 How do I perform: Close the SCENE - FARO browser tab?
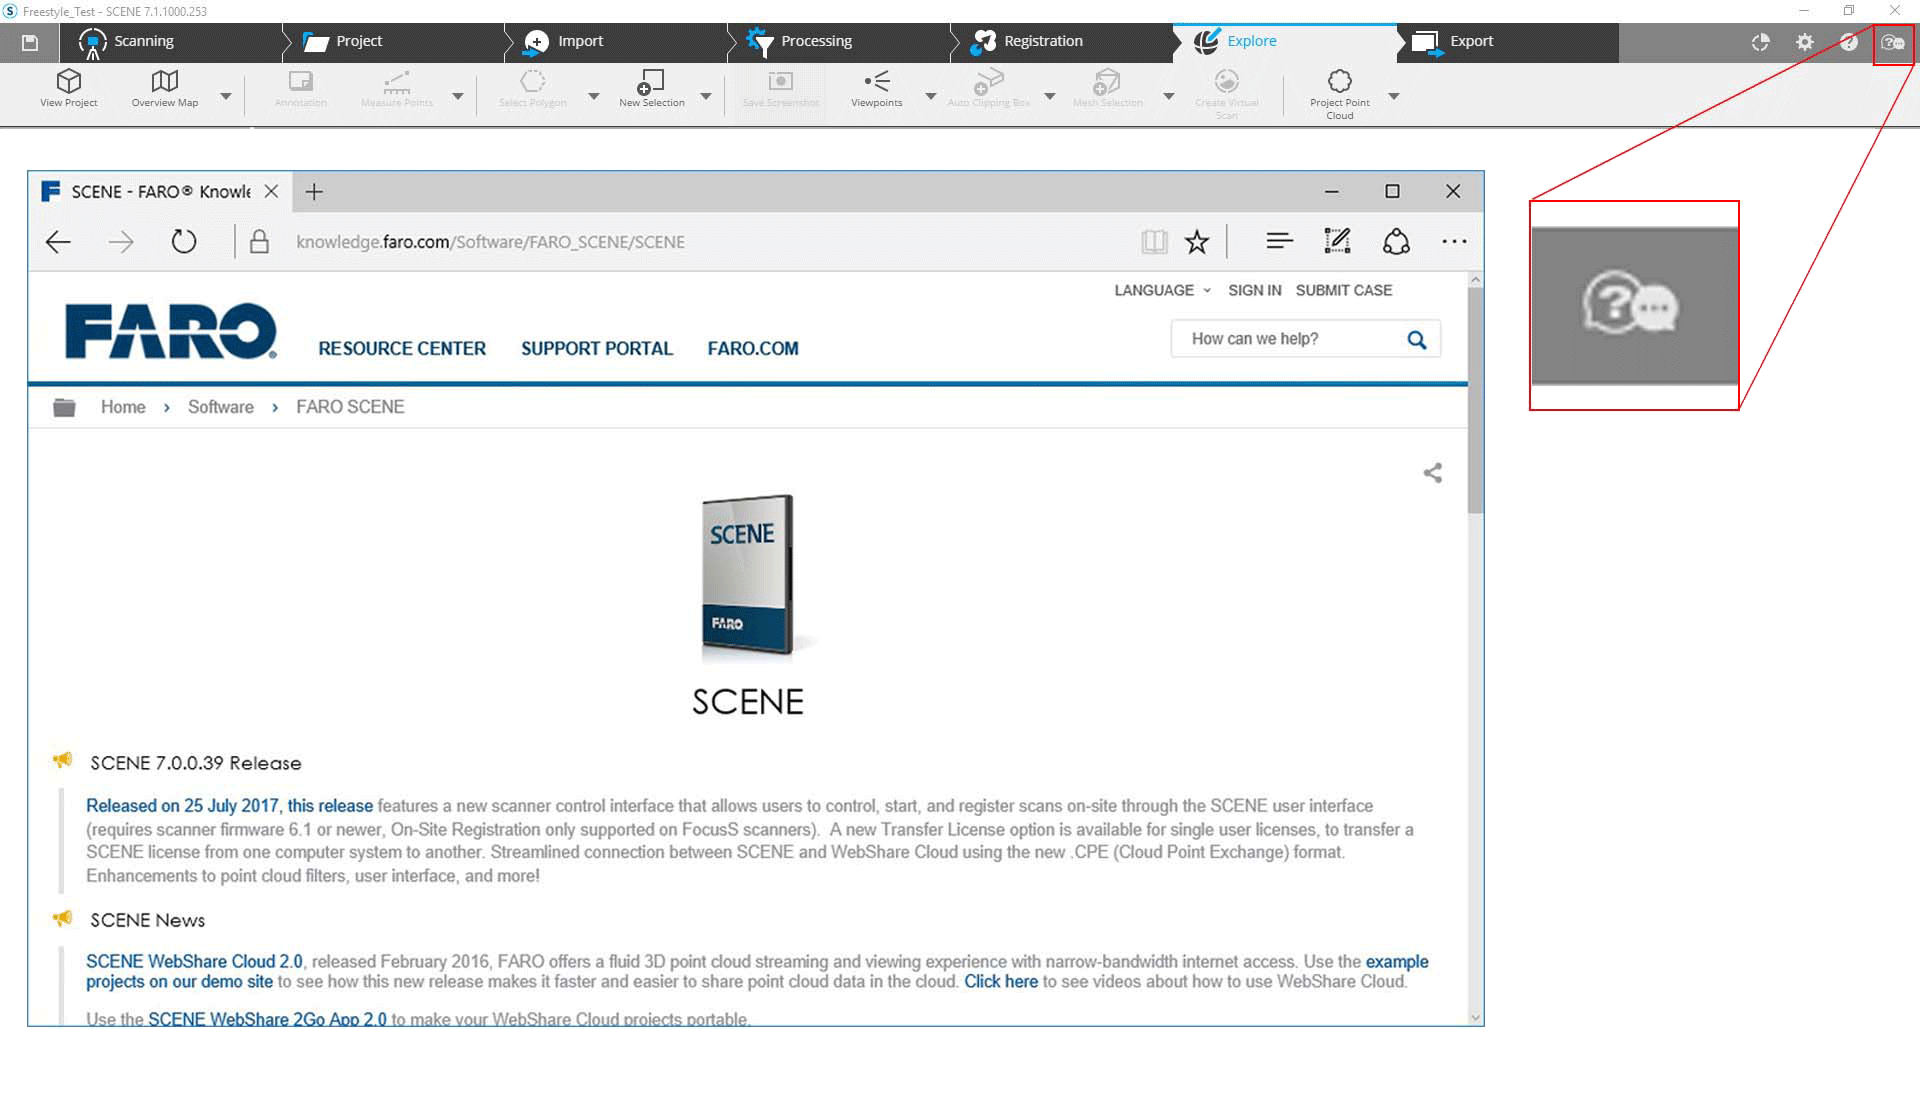271,191
